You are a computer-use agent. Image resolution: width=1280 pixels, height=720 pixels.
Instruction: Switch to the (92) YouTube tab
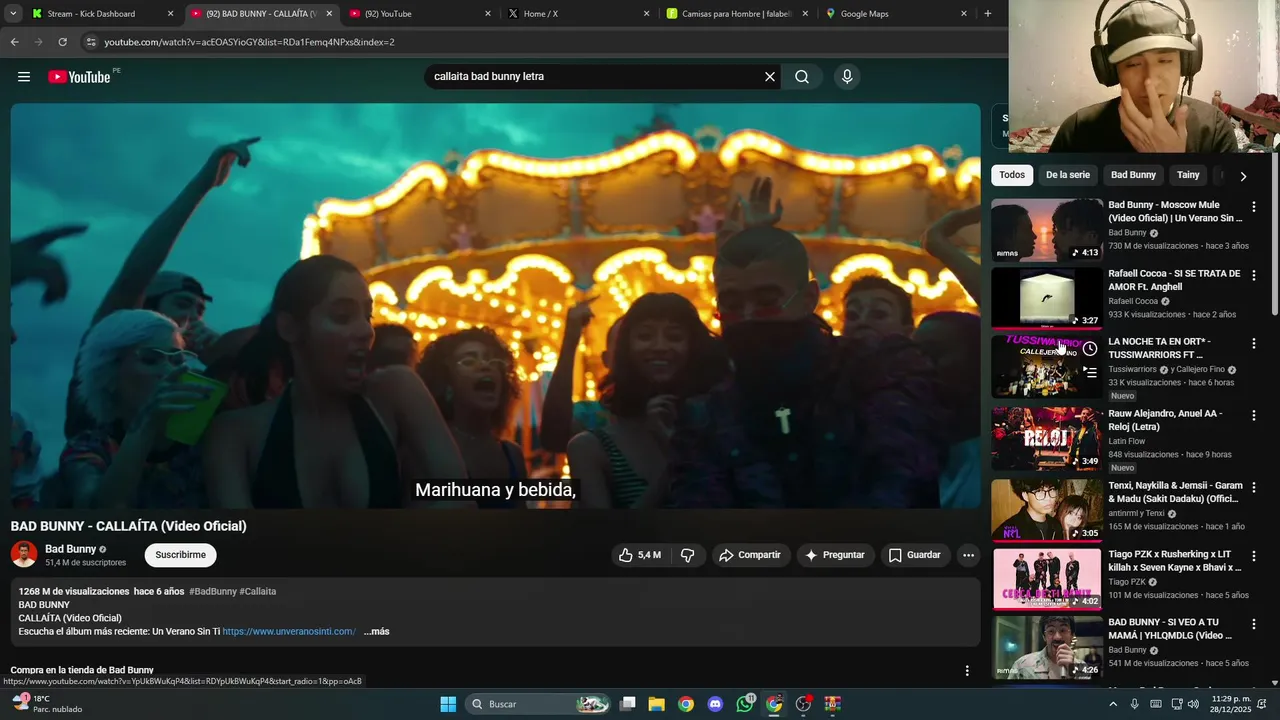pos(420,14)
